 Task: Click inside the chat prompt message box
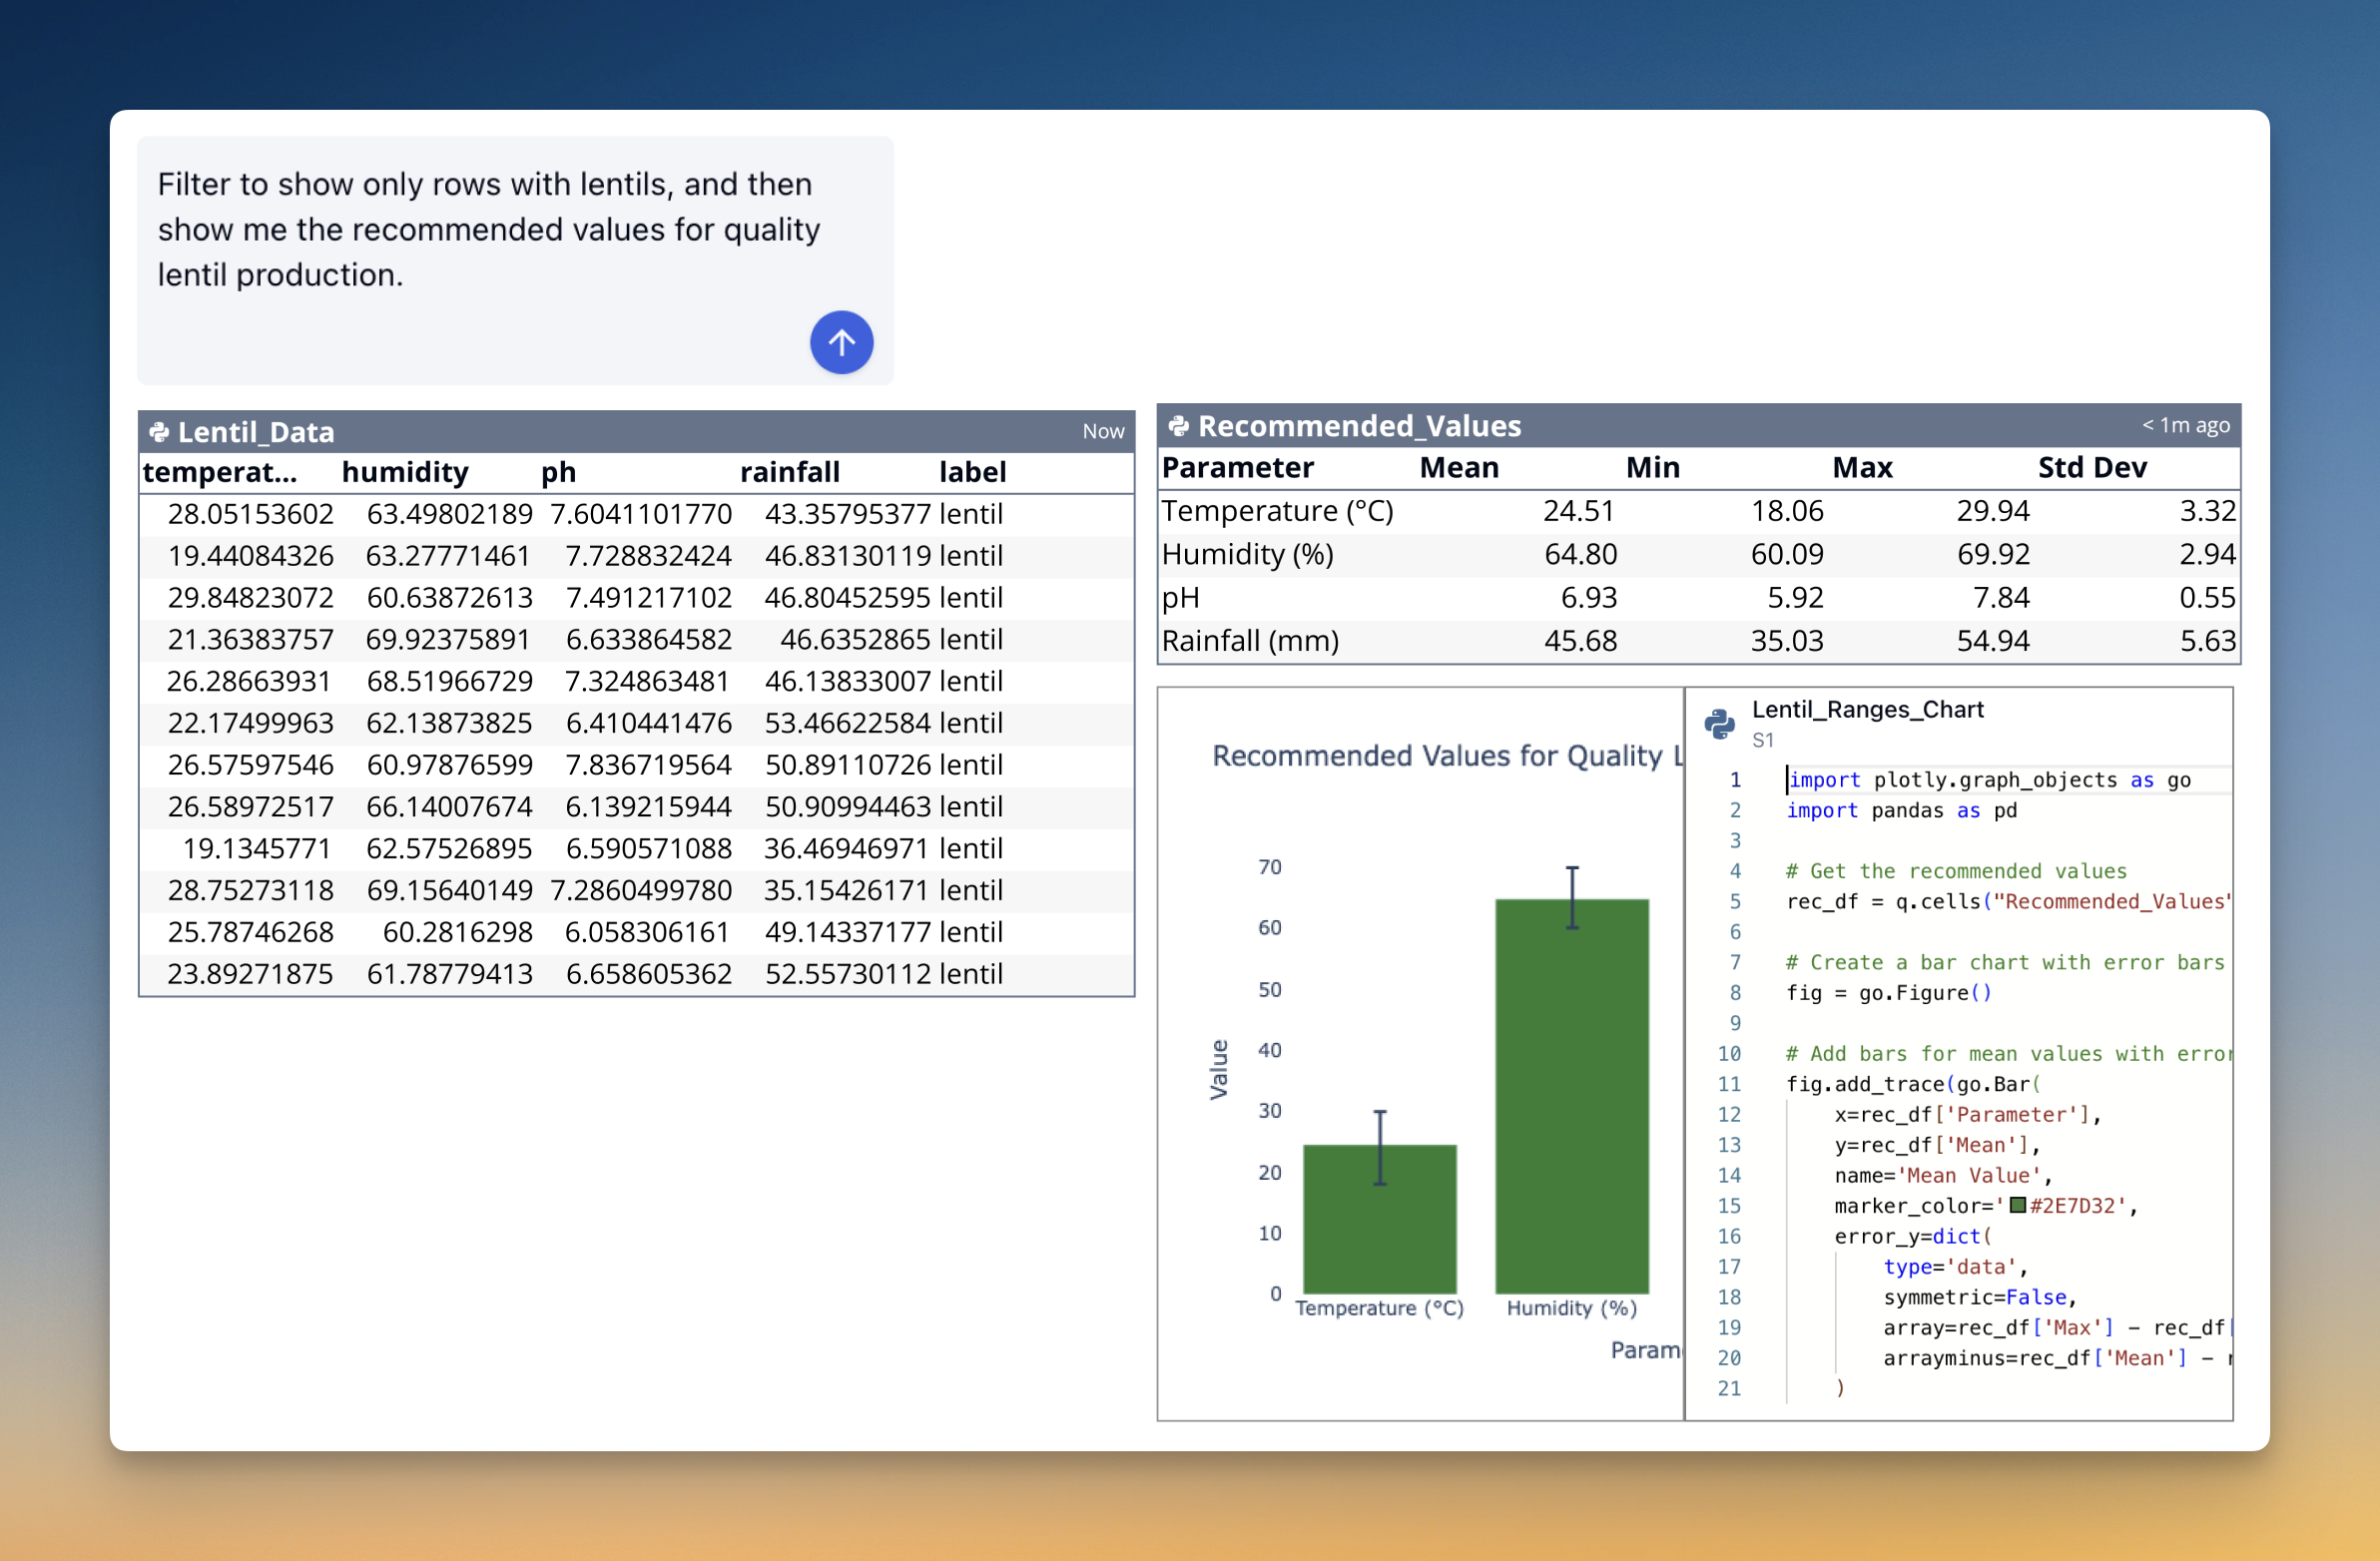(x=488, y=229)
